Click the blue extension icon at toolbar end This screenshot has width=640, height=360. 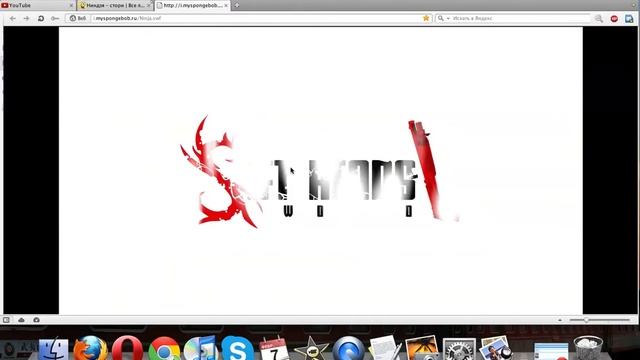pos(629,18)
